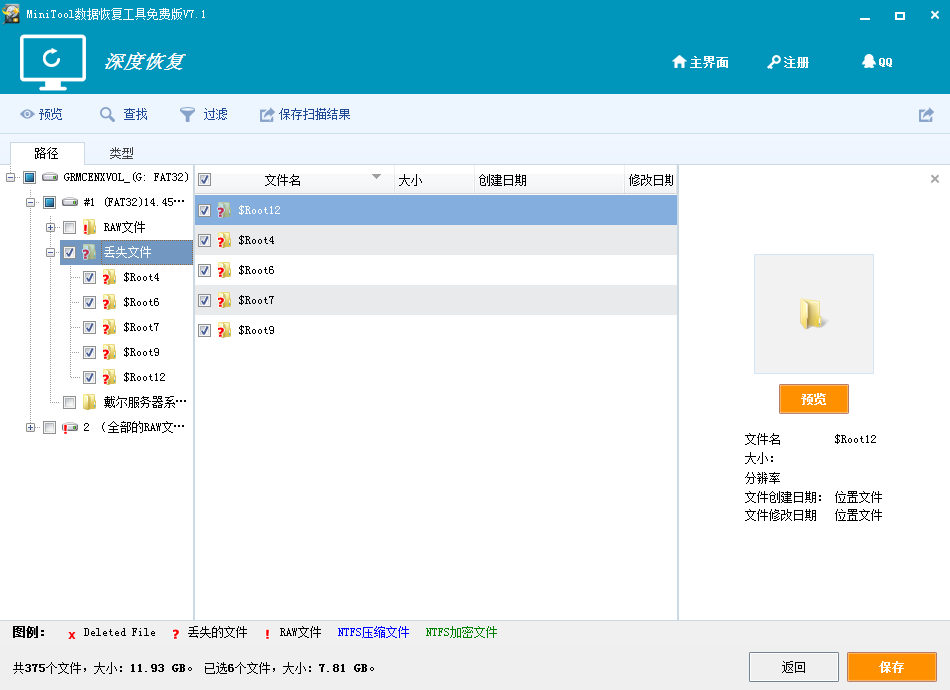Sort by 修改日期 column header
Viewport: 950px width, 690px height.
(651, 180)
